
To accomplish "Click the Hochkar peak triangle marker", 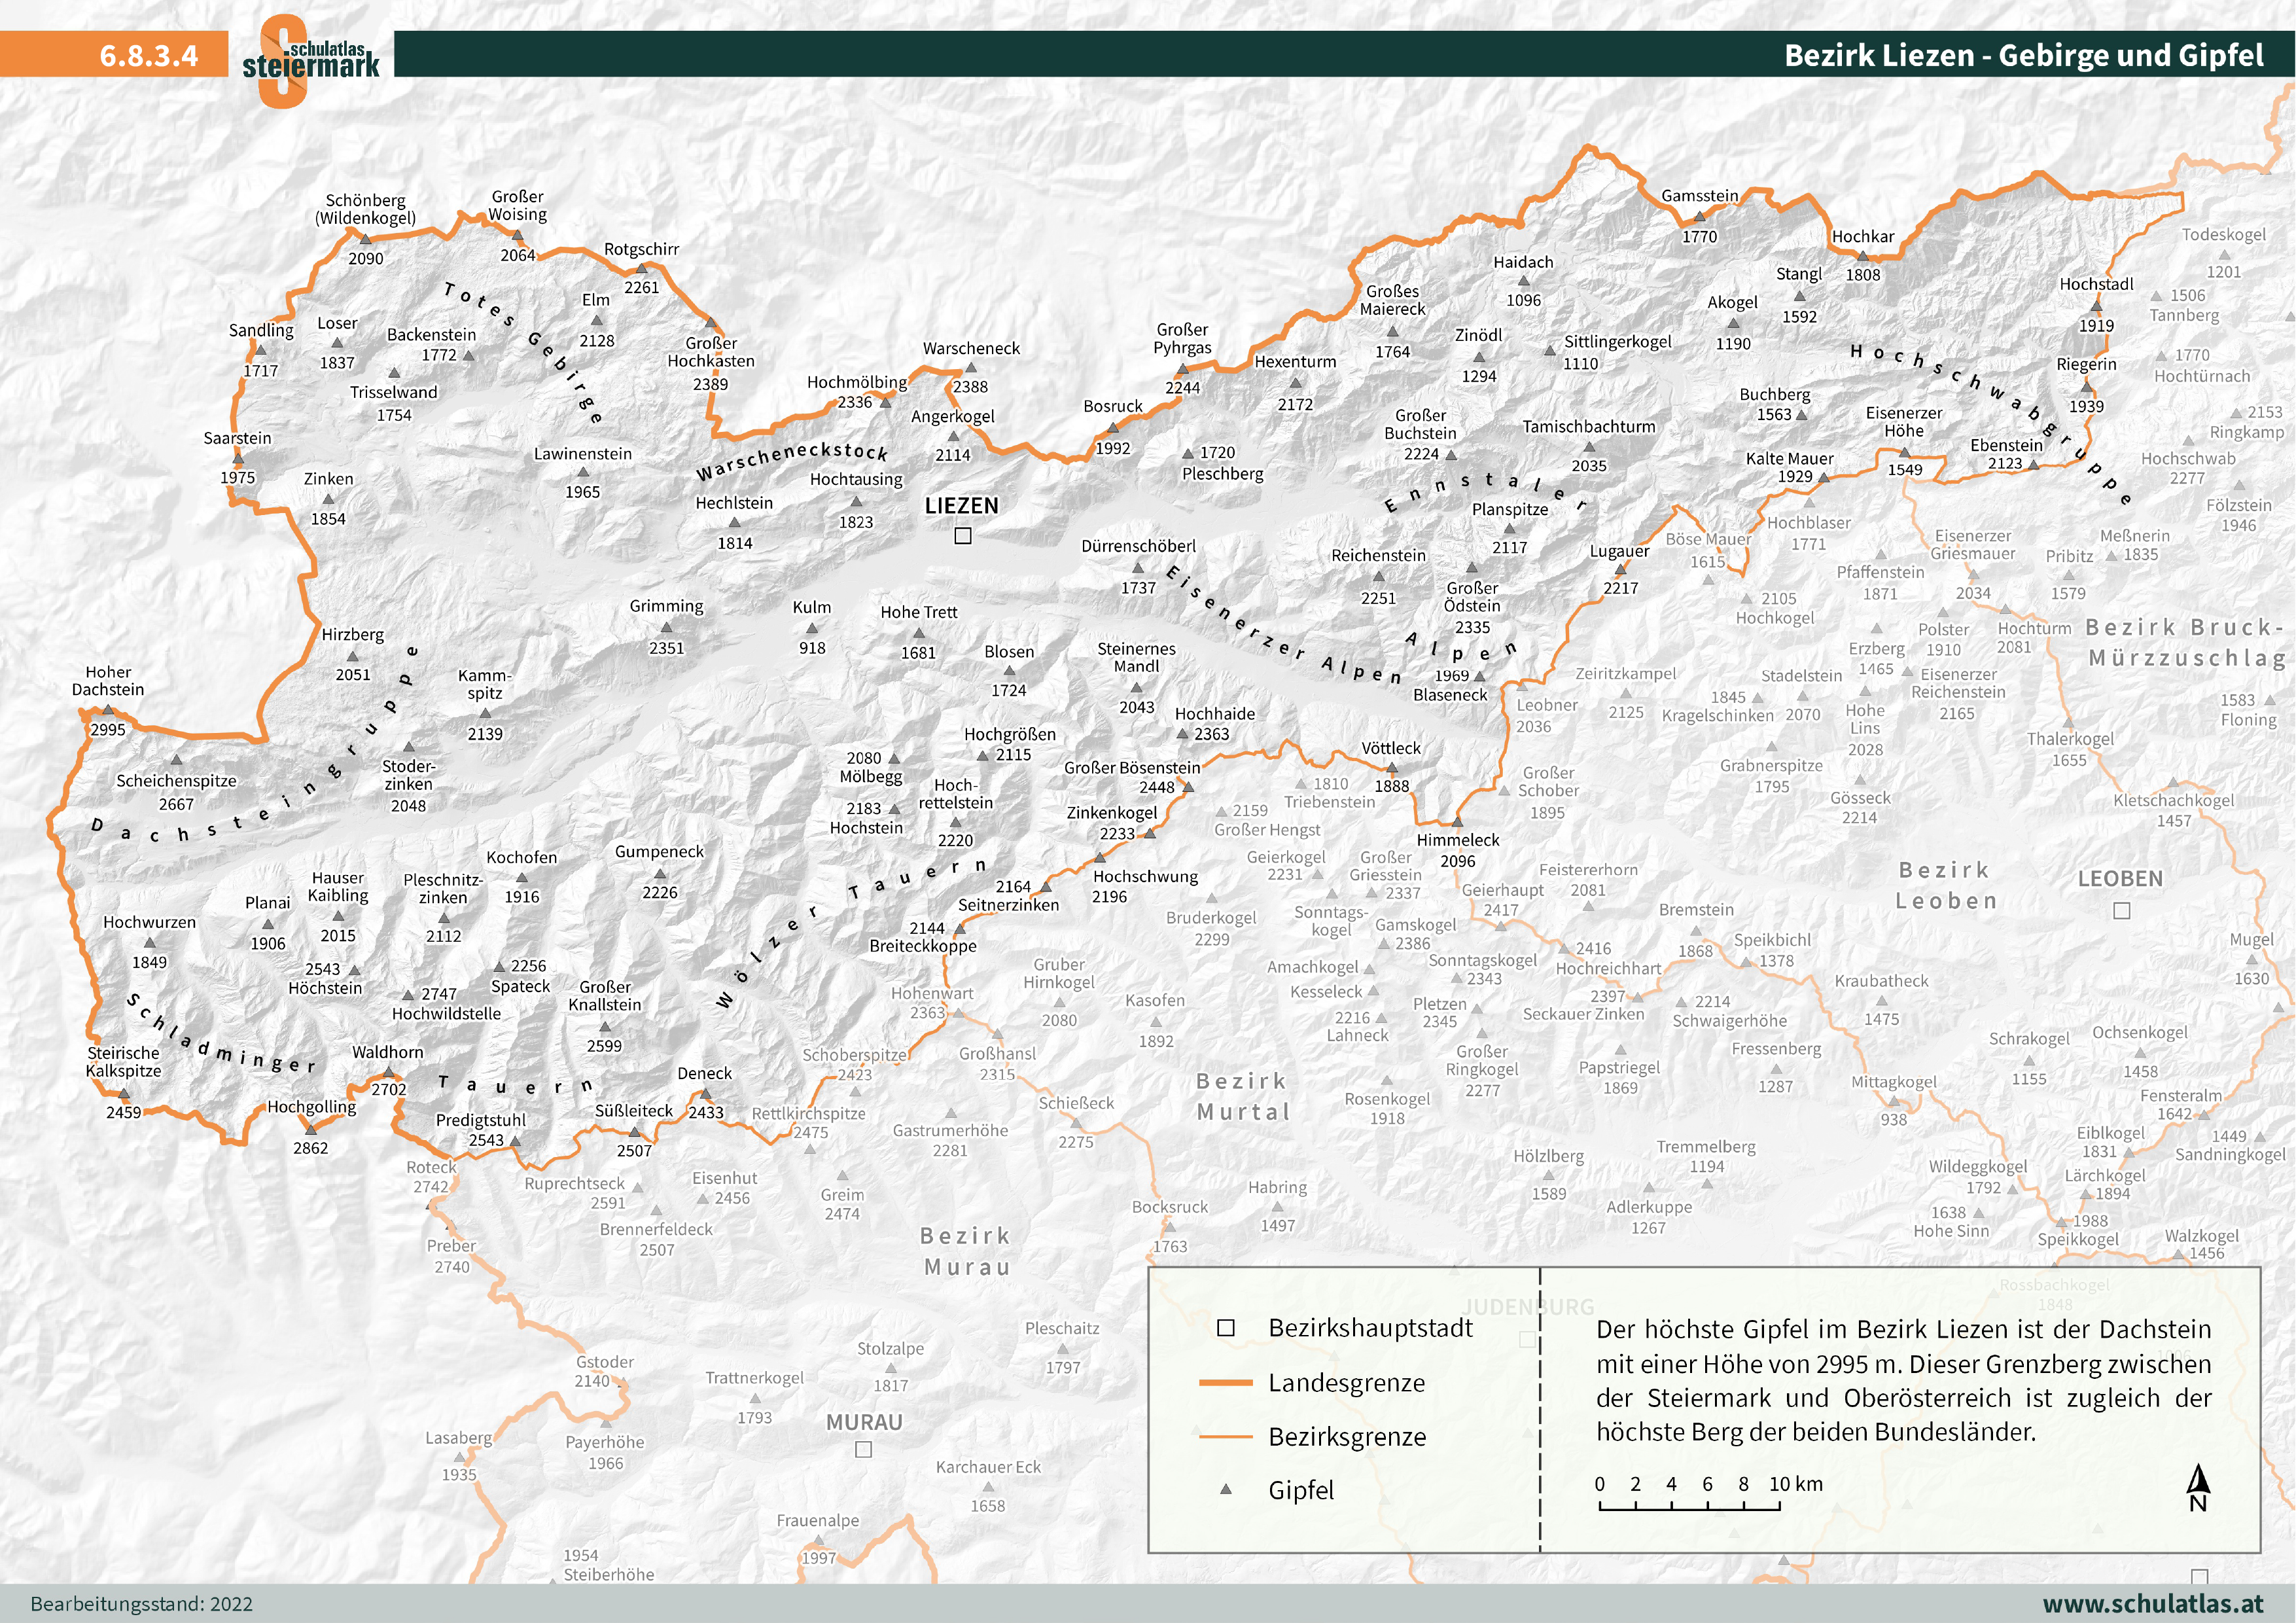I will coord(1862,257).
